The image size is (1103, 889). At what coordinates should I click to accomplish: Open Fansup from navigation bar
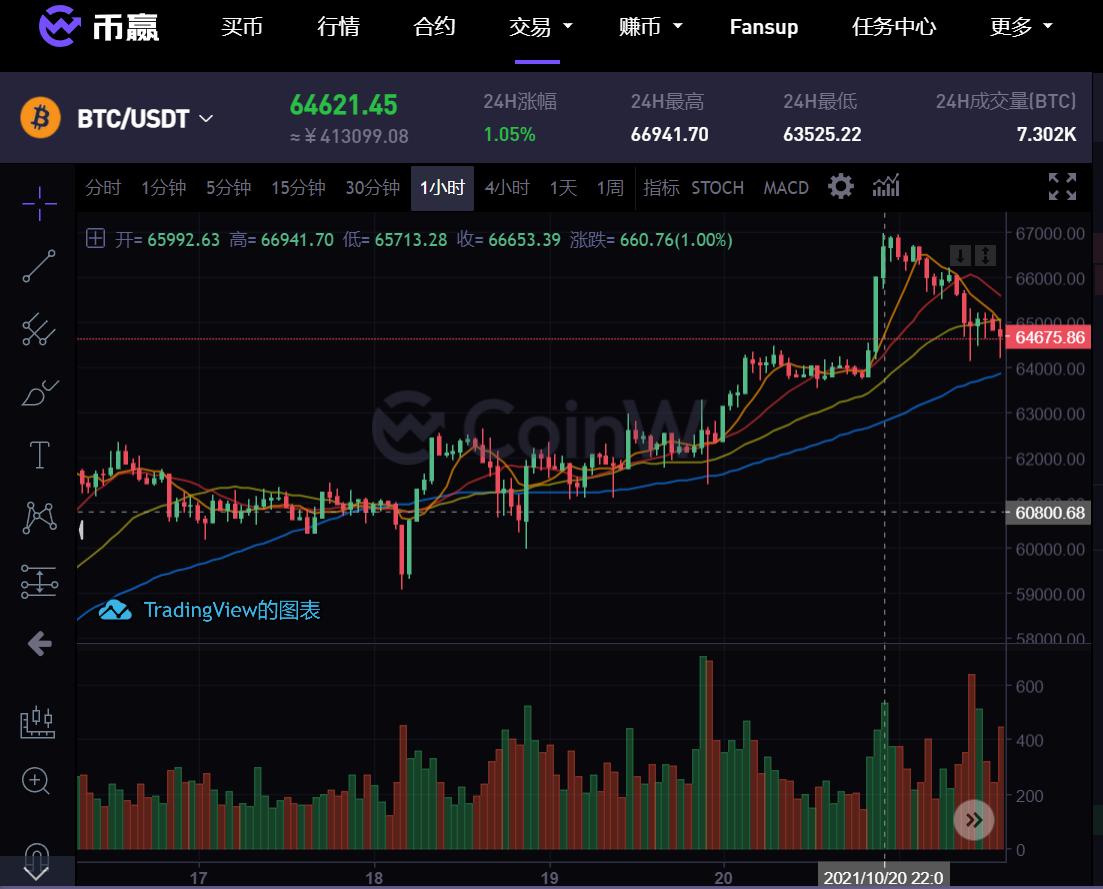point(764,27)
